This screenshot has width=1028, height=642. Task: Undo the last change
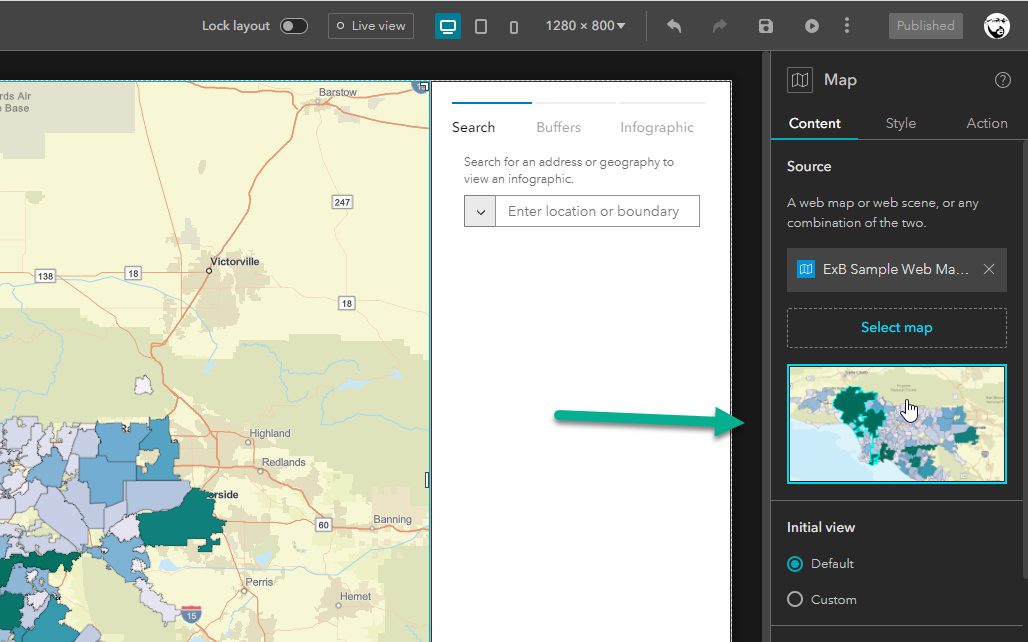[673, 26]
